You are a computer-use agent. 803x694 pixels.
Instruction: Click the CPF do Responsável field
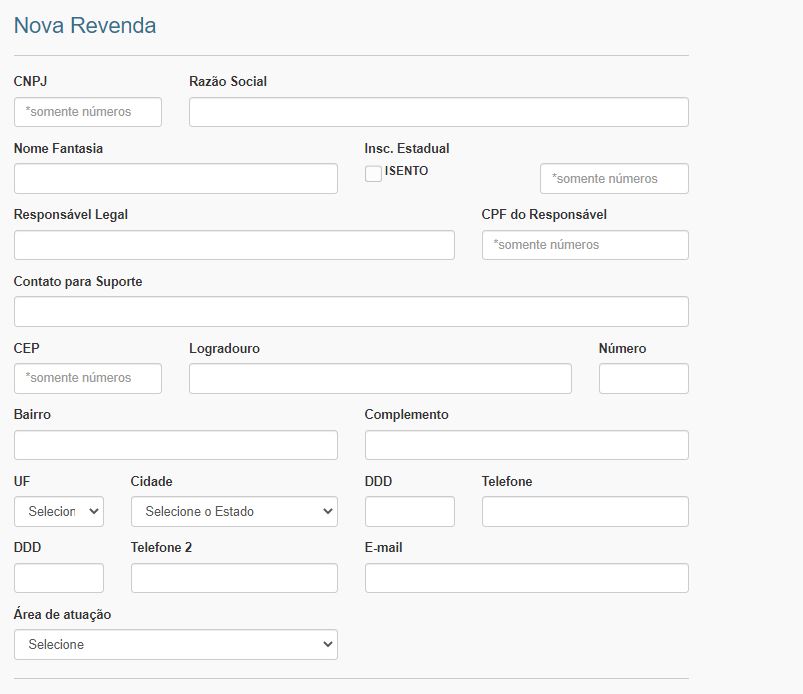585,245
